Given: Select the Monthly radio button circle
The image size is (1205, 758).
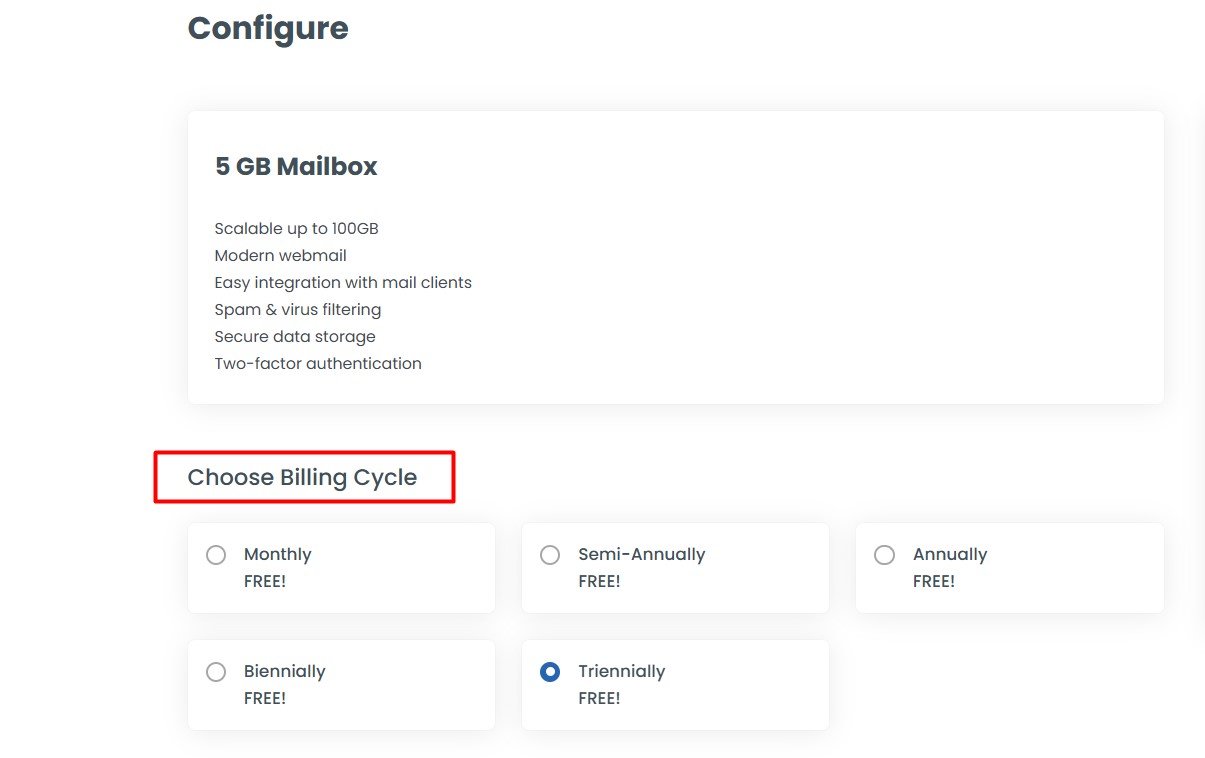Looking at the screenshot, I should tap(216, 555).
